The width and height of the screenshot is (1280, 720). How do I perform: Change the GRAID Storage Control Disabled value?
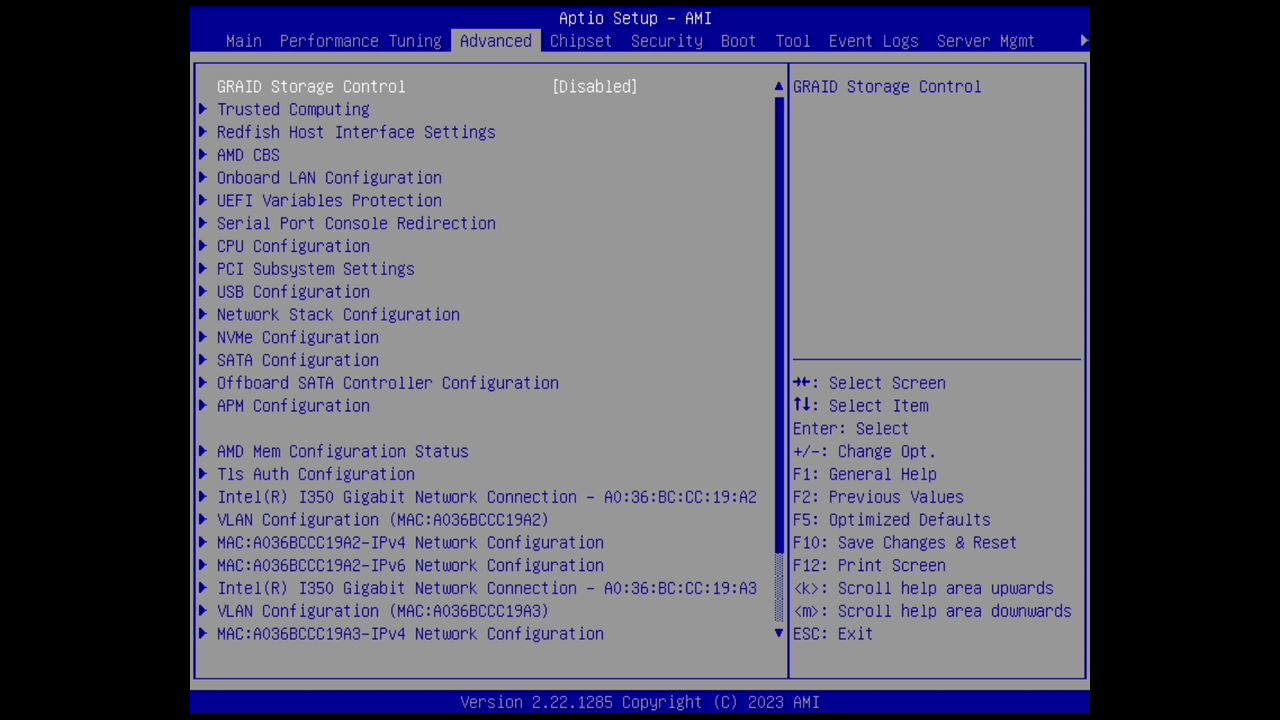[594, 87]
